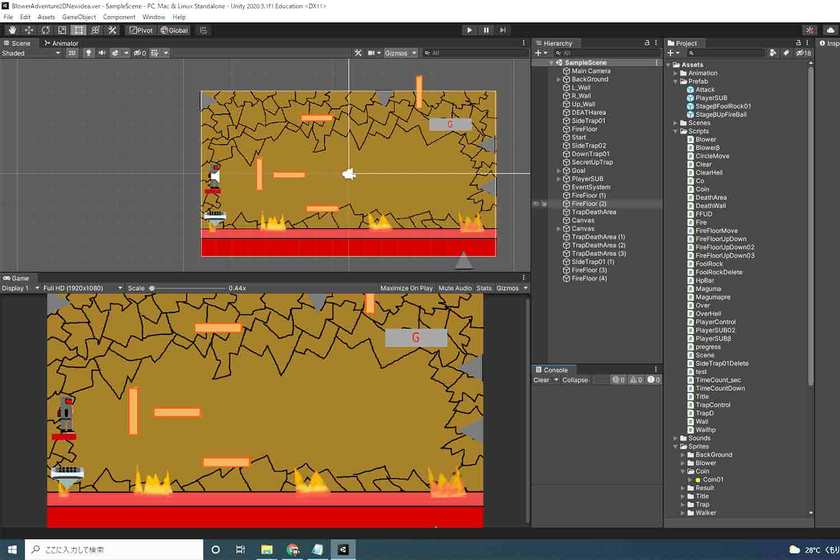Open the GameObject menu

(x=79, y=17)
